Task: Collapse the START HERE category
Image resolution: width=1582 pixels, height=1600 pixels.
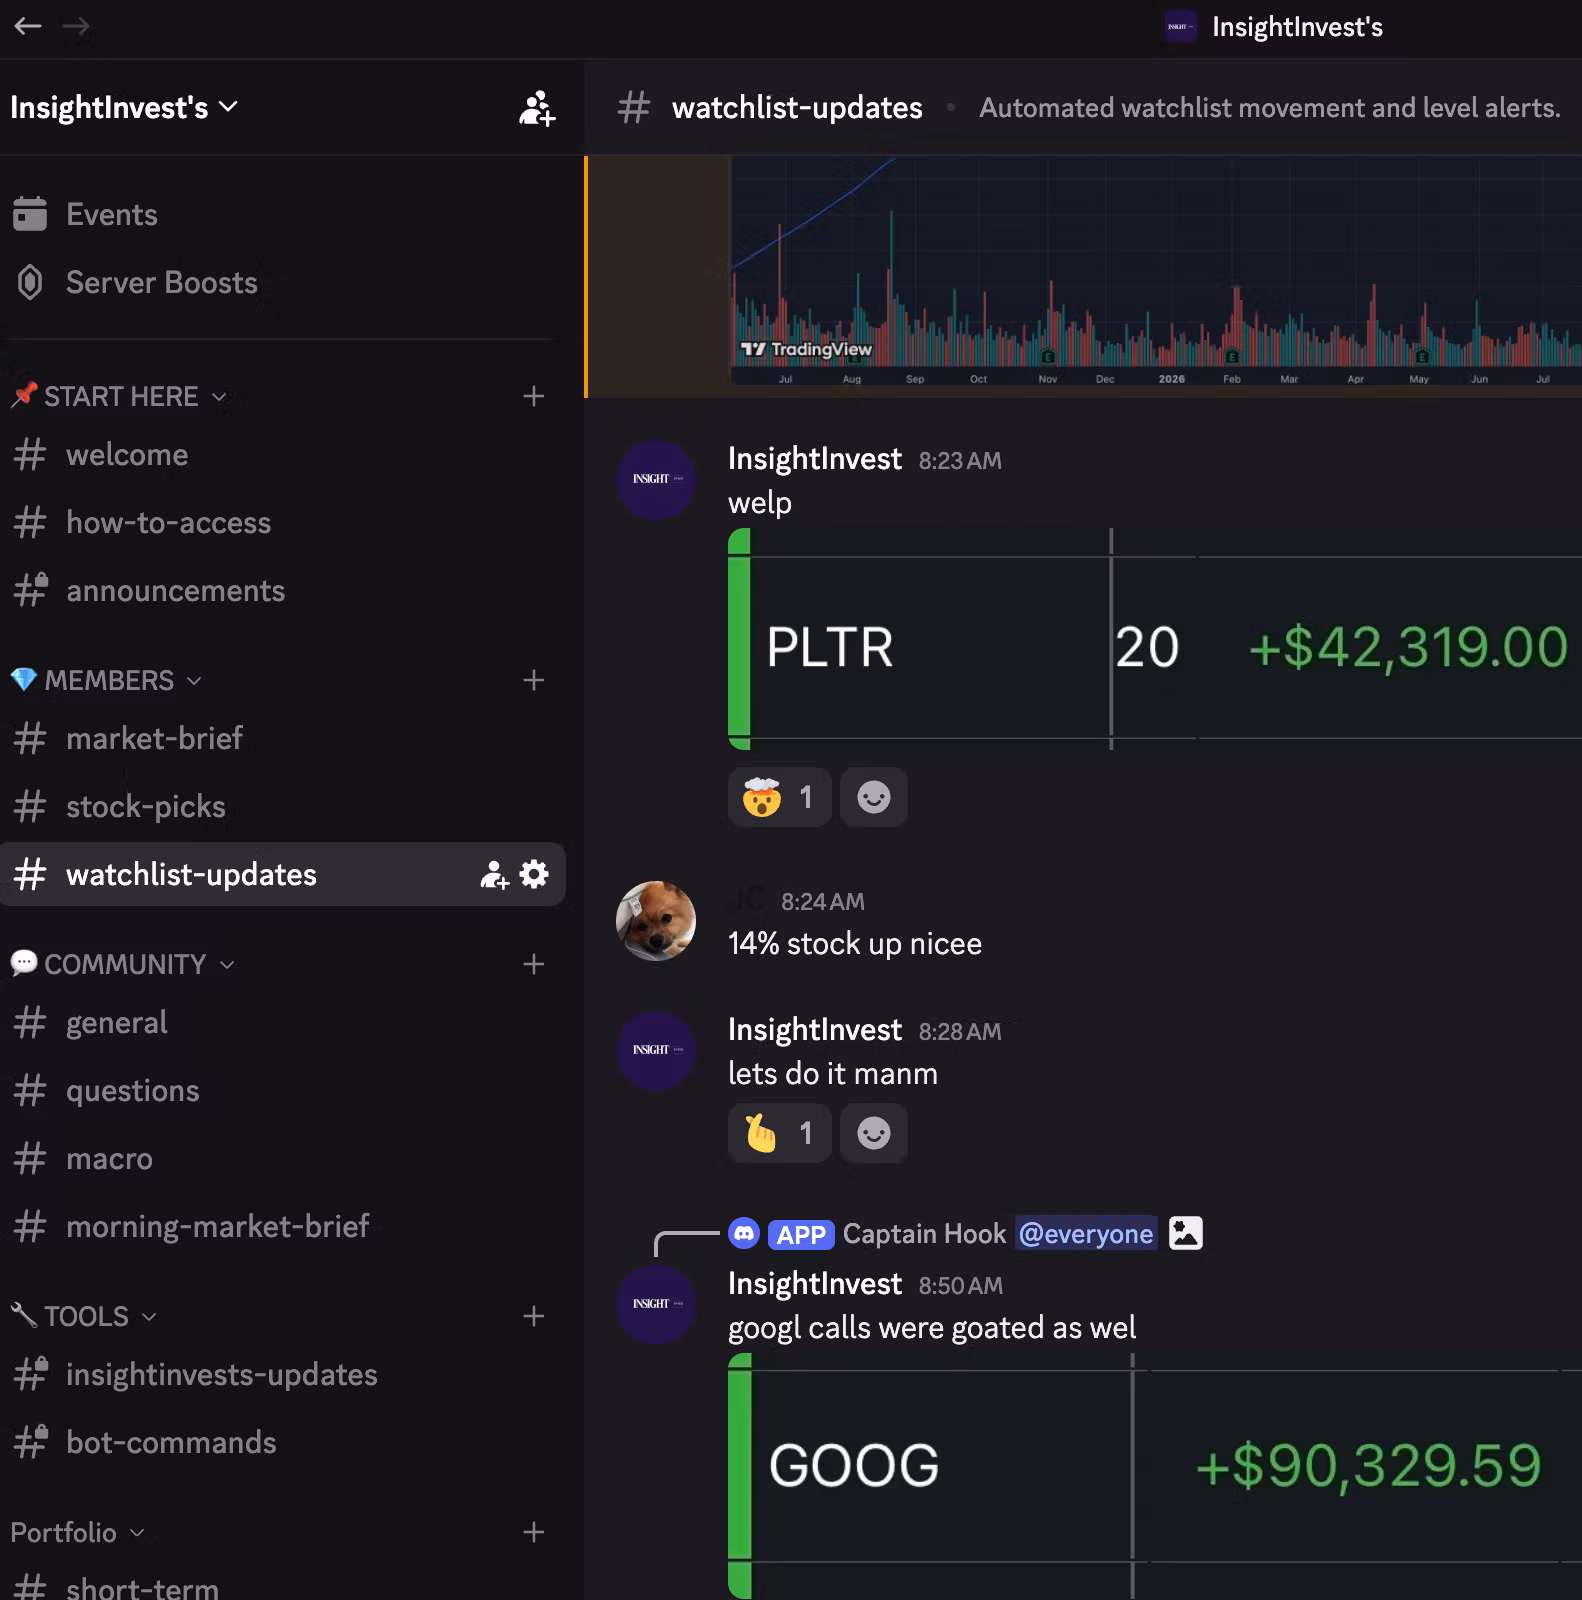Action: pyautogui.click(x=120, y=396)
